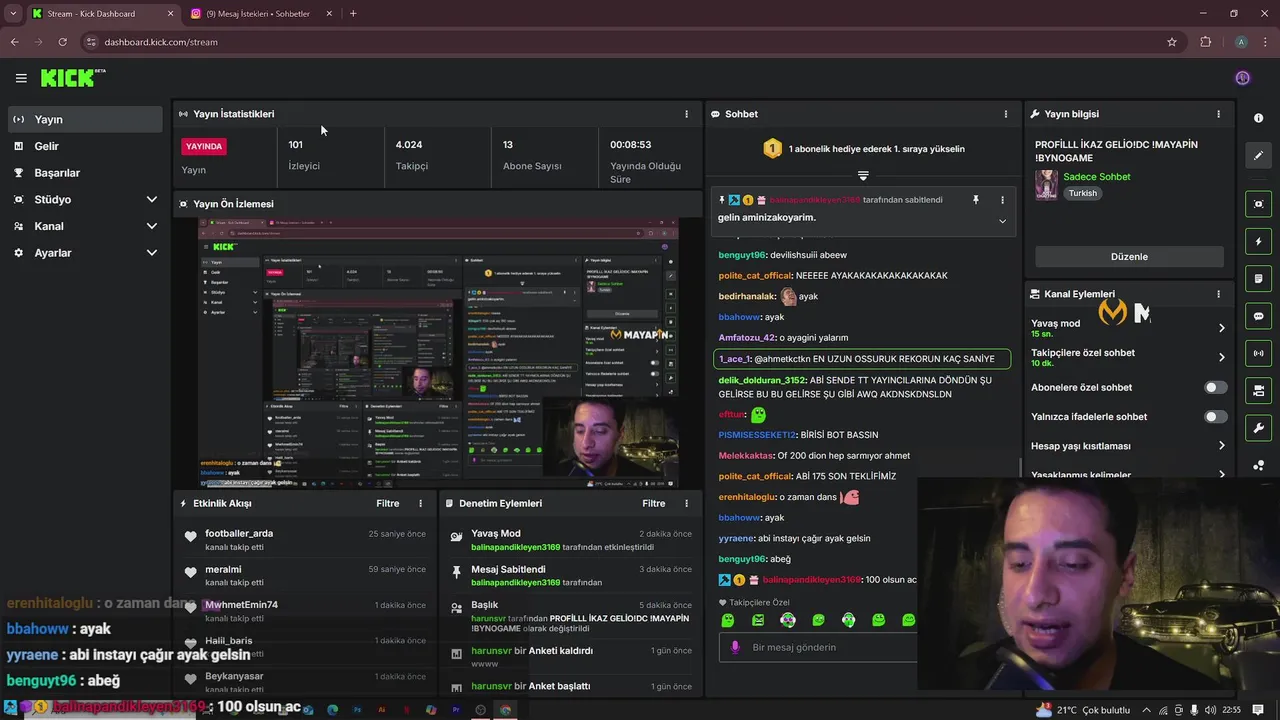Image resolution: width=1280 pixels, height=720 pixels.
Task: Click the volume icon in system tray
Action: [1211, 710]
